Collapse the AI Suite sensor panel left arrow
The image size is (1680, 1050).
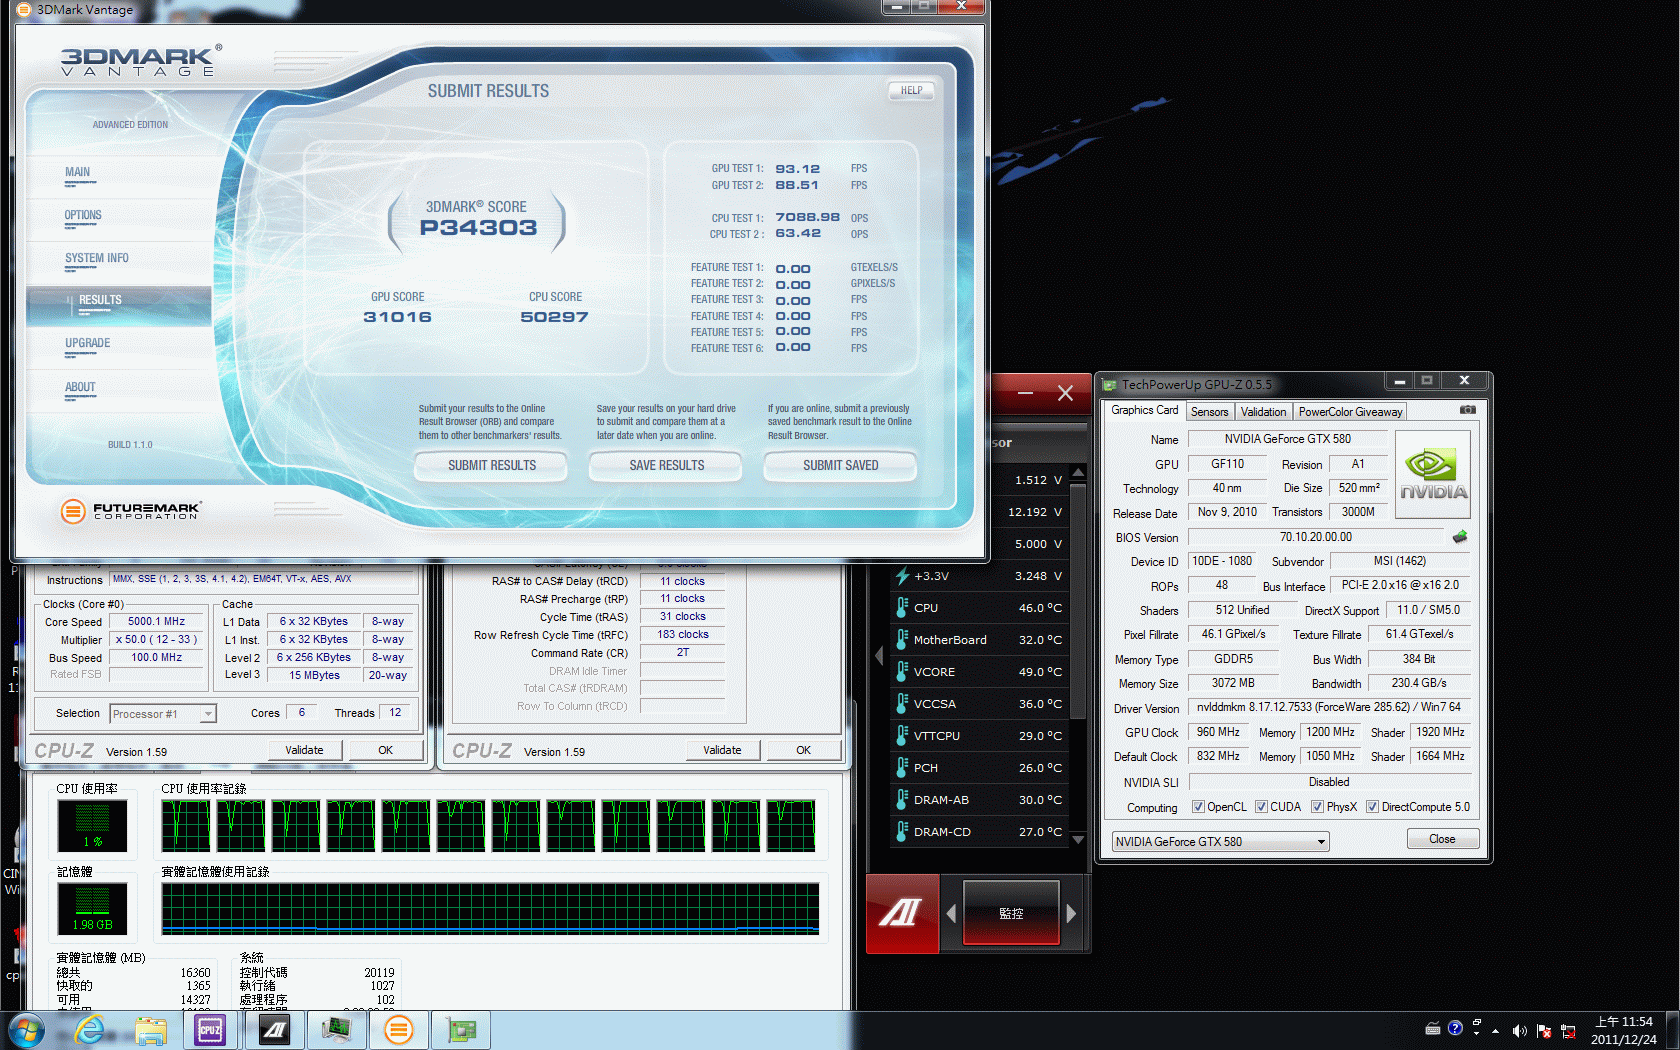tap(879, 655)
